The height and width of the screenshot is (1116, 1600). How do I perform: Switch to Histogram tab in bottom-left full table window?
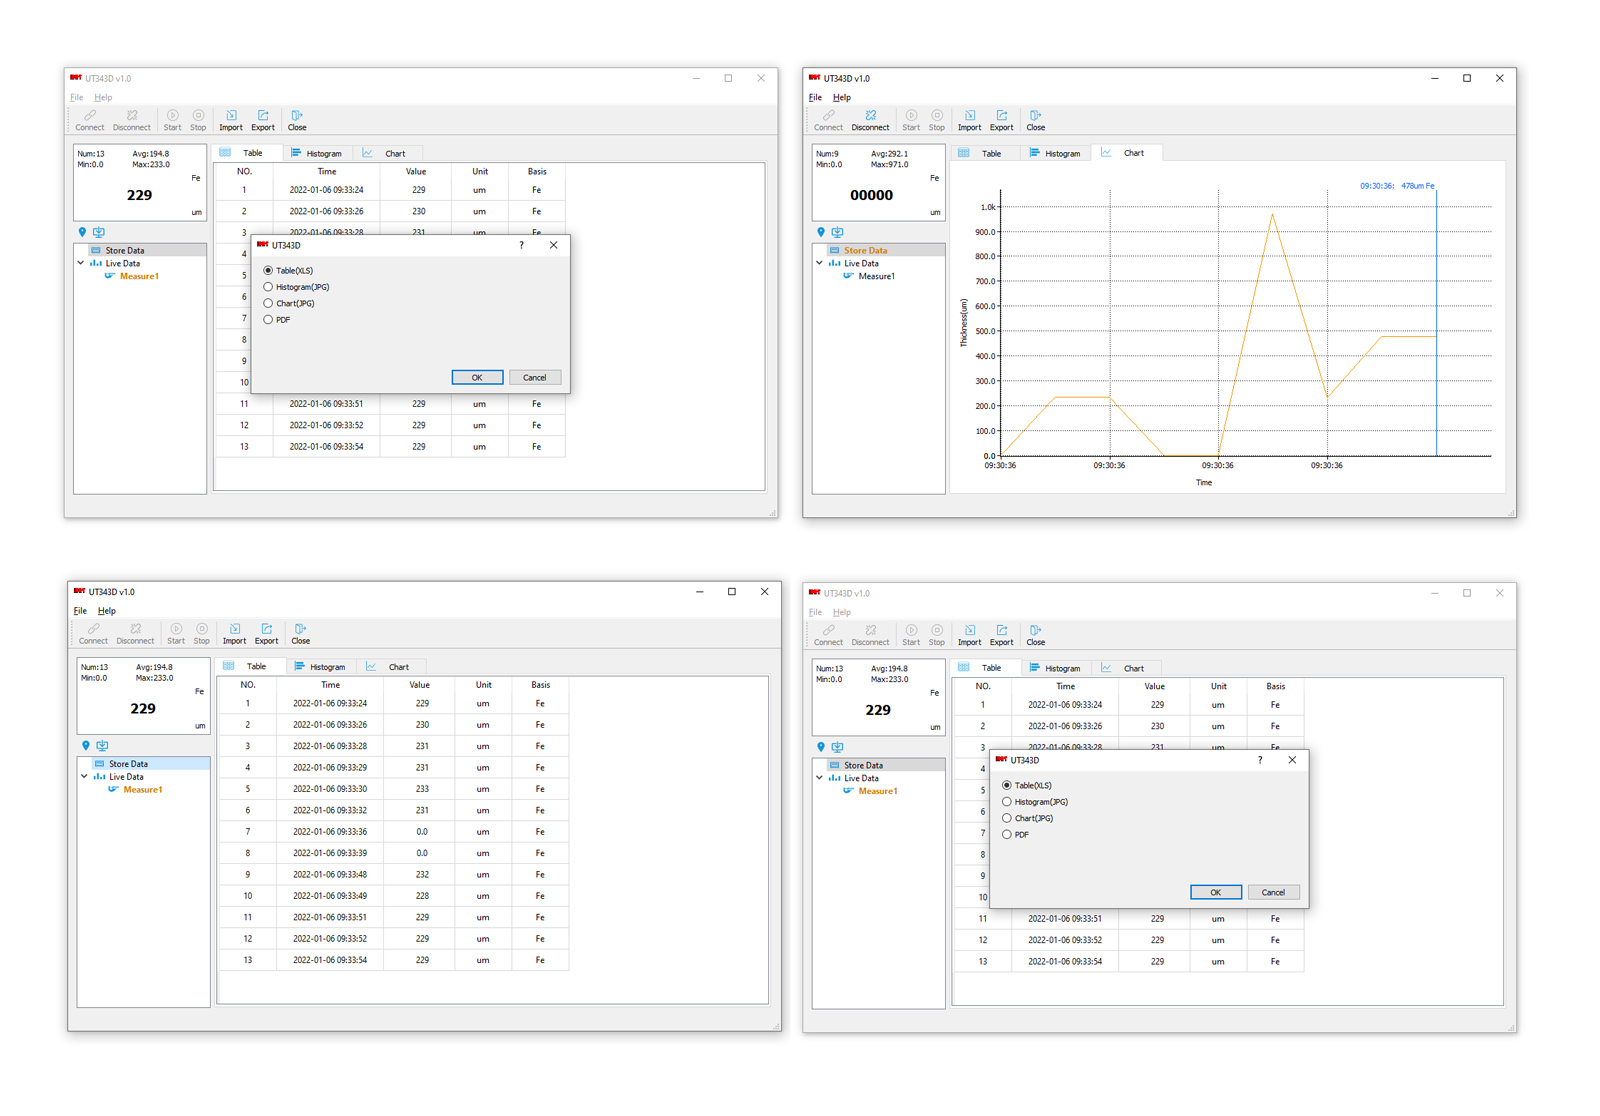[320, 667]
